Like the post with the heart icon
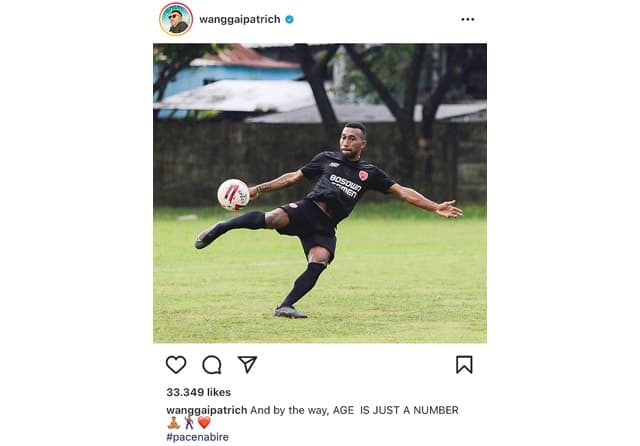This screenshot has width=640, height=446. click(x=176, y=364)
